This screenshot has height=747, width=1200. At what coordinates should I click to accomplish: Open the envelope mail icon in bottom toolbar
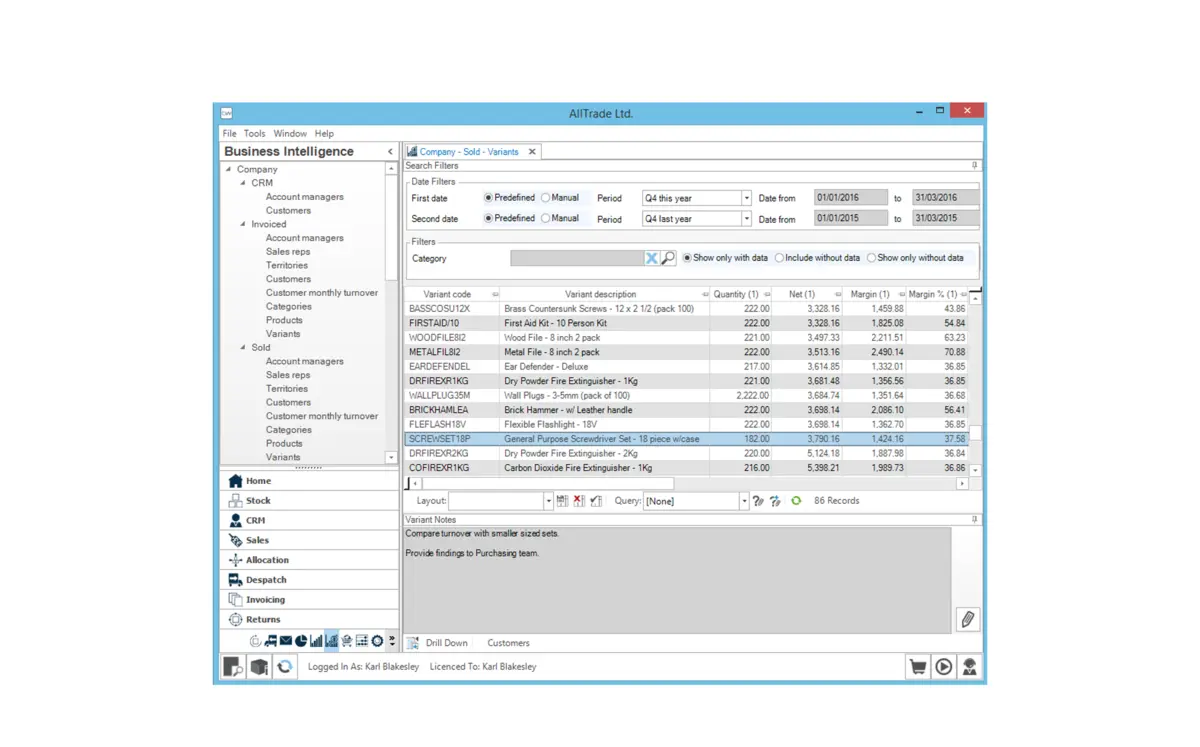286,641
